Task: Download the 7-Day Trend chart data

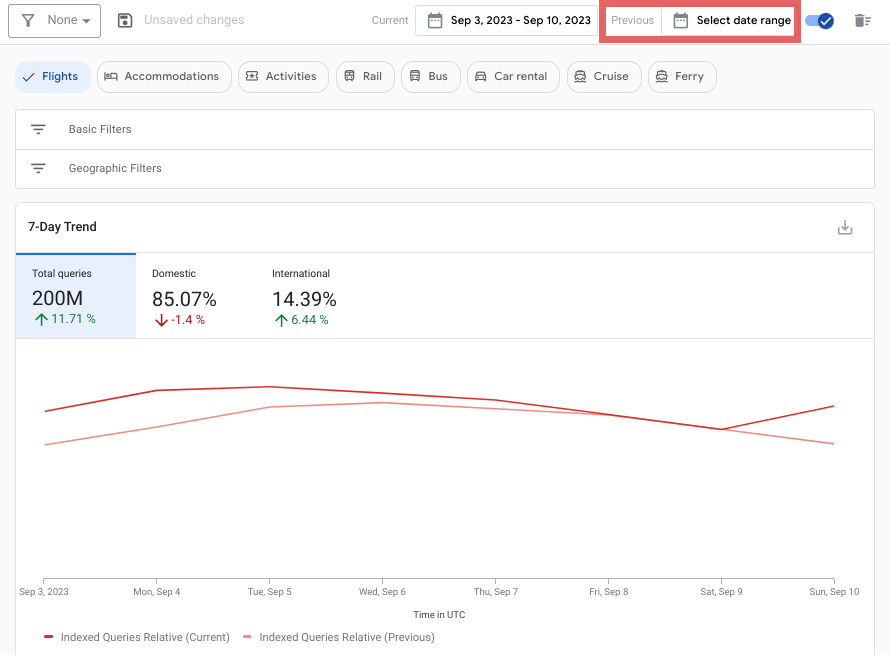Action: point(845,227)
